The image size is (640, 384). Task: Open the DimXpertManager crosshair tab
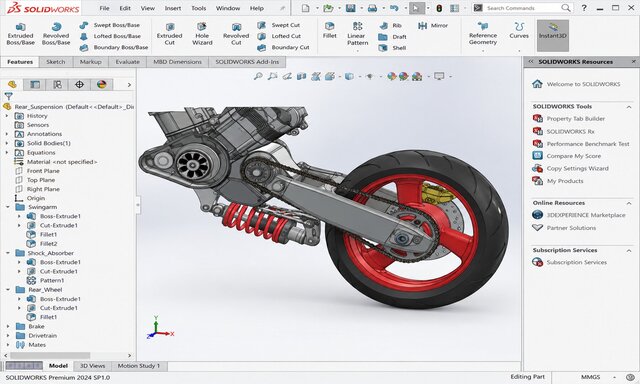[x=79, y=84]
